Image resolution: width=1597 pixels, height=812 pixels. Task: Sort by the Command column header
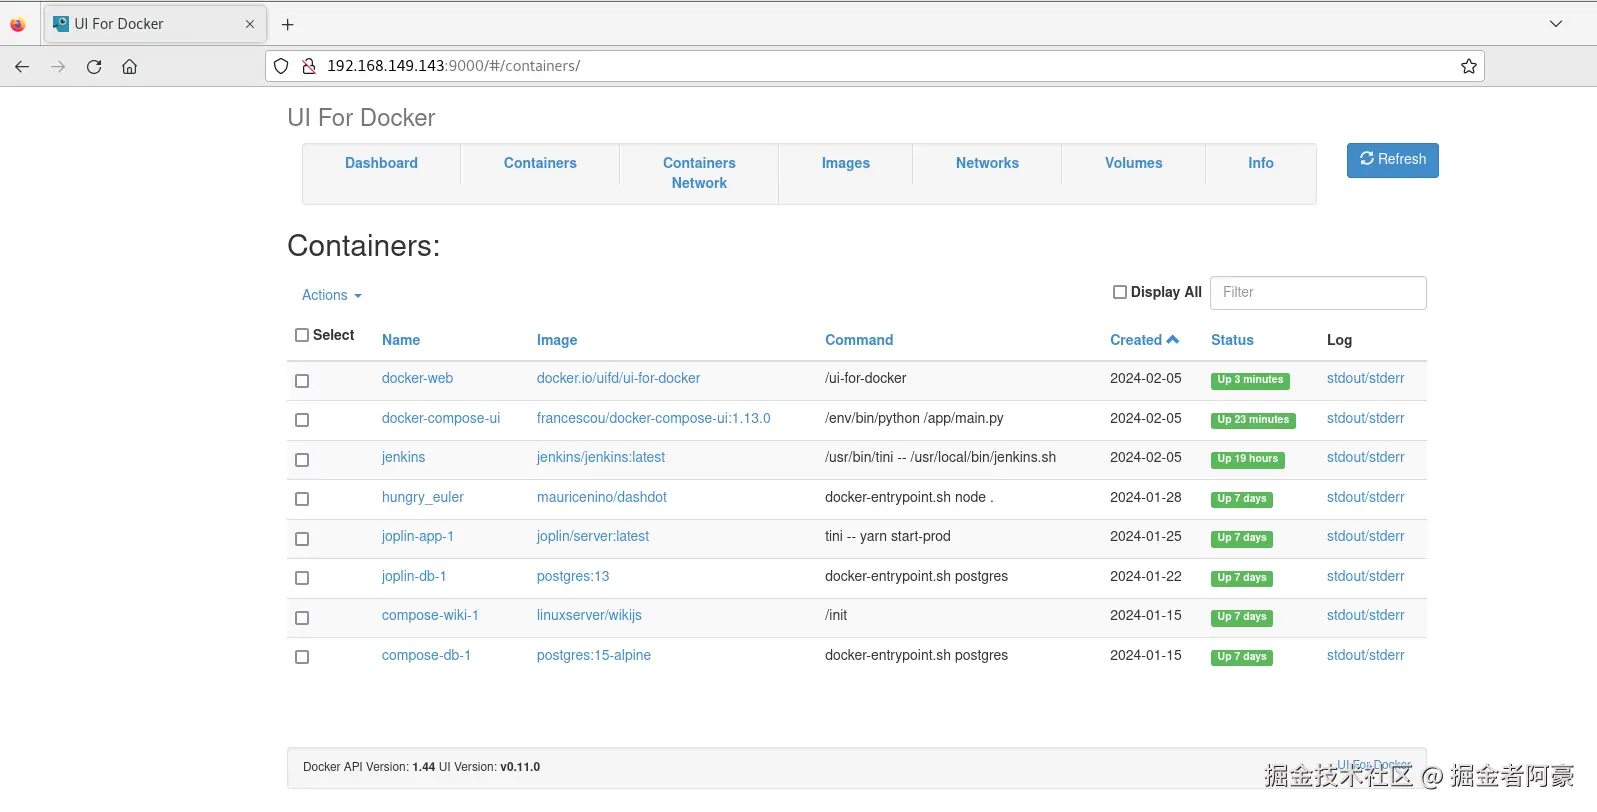859,340
